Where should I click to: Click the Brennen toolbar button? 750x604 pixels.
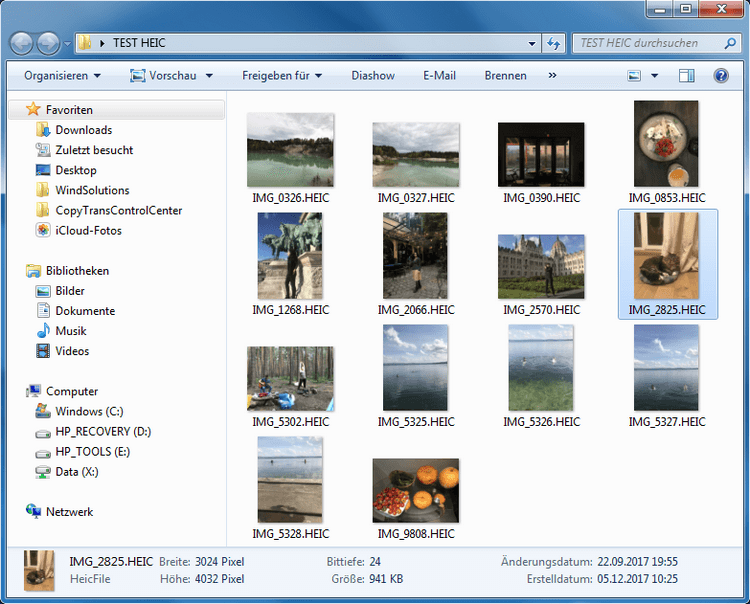click(x=505, y=76)
